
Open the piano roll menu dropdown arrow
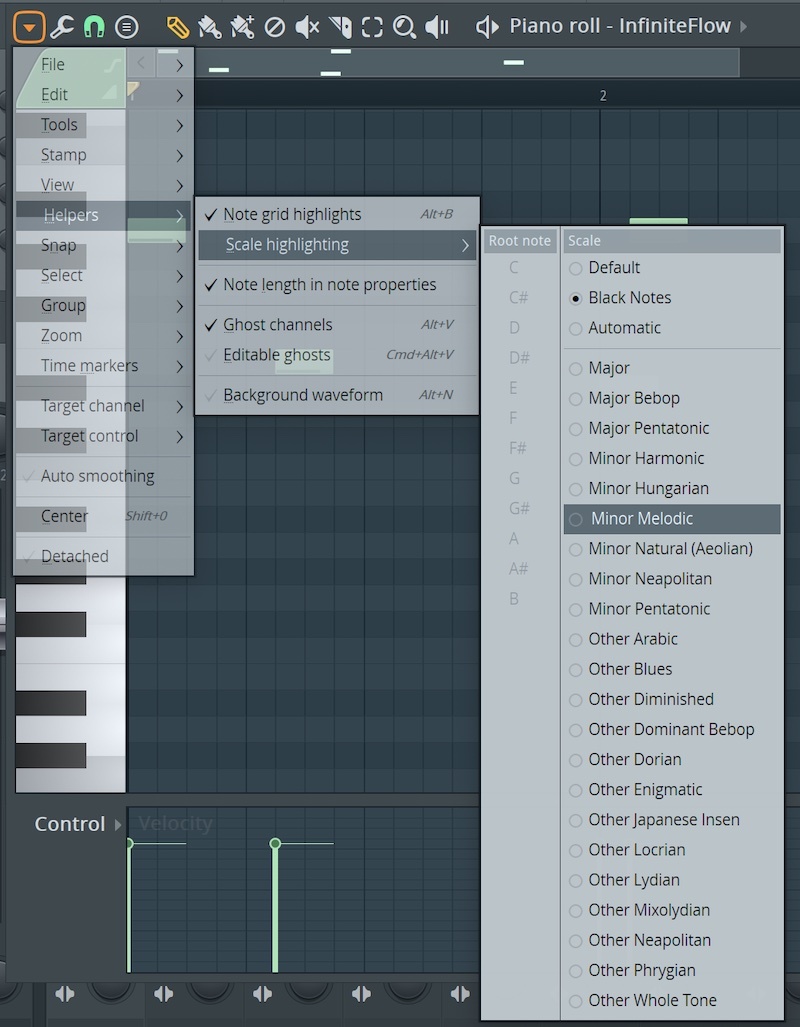pos(29,27)
